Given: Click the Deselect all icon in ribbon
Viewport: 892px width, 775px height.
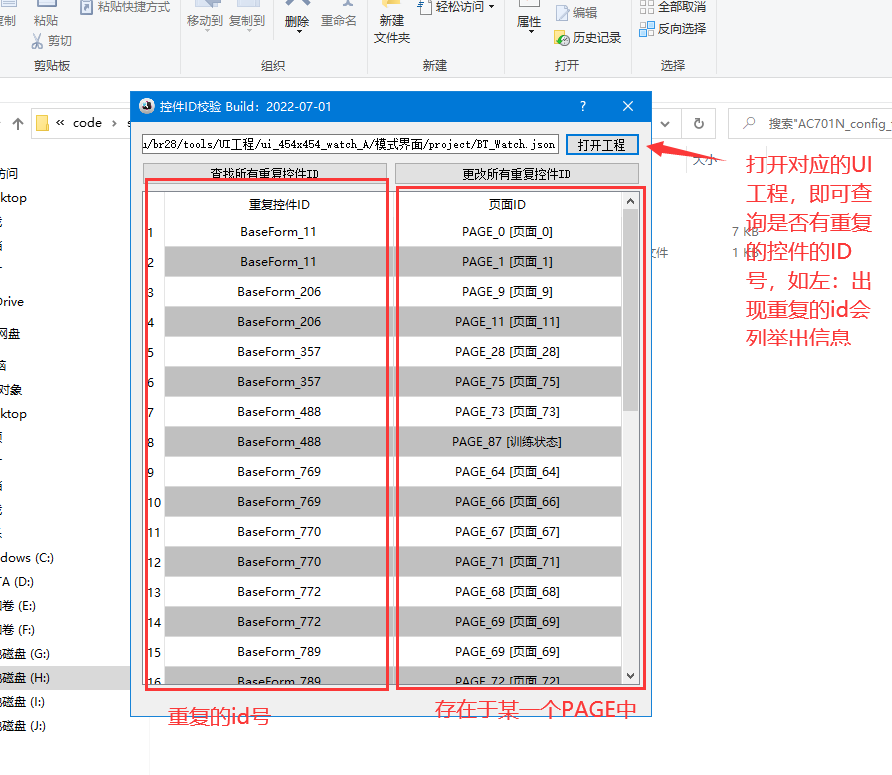Looking at the screenshot, I should (x=647, y=7).
